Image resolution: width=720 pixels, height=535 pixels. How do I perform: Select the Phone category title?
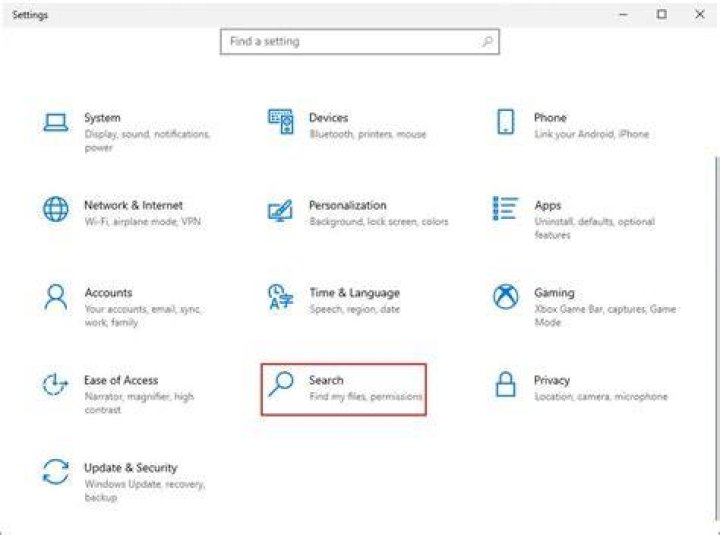(550, 118)
